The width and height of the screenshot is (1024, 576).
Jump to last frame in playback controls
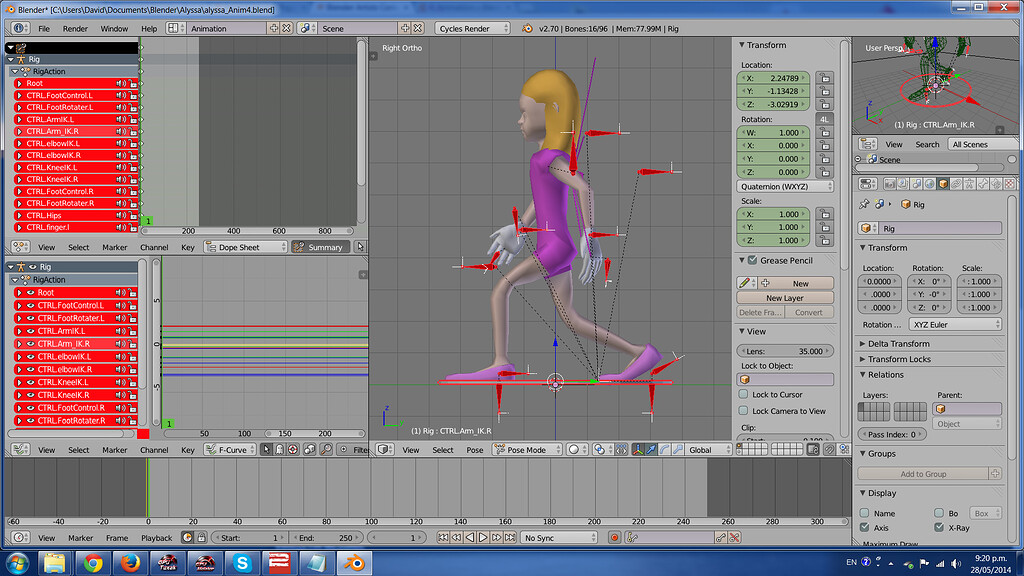point(510,537)
